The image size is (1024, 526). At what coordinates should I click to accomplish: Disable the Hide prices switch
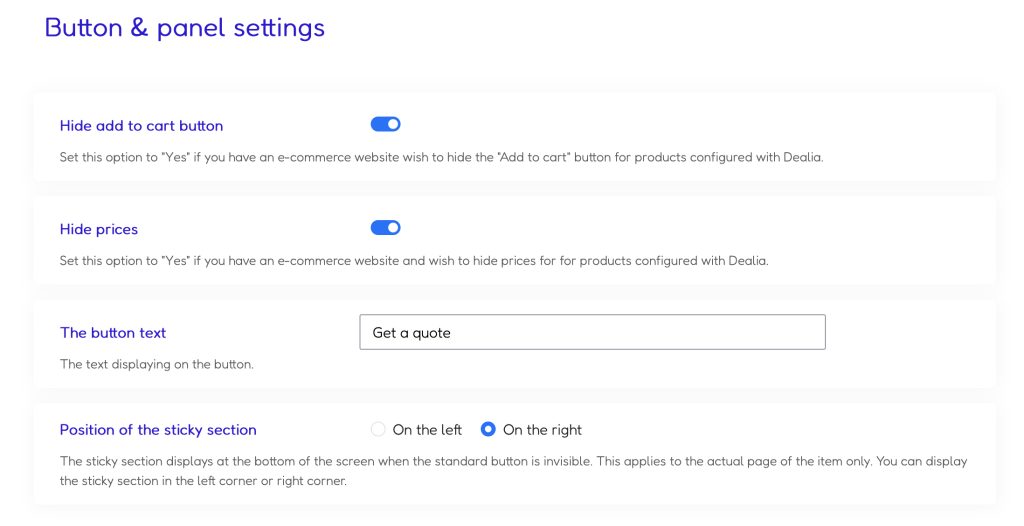tap(385, 227)
